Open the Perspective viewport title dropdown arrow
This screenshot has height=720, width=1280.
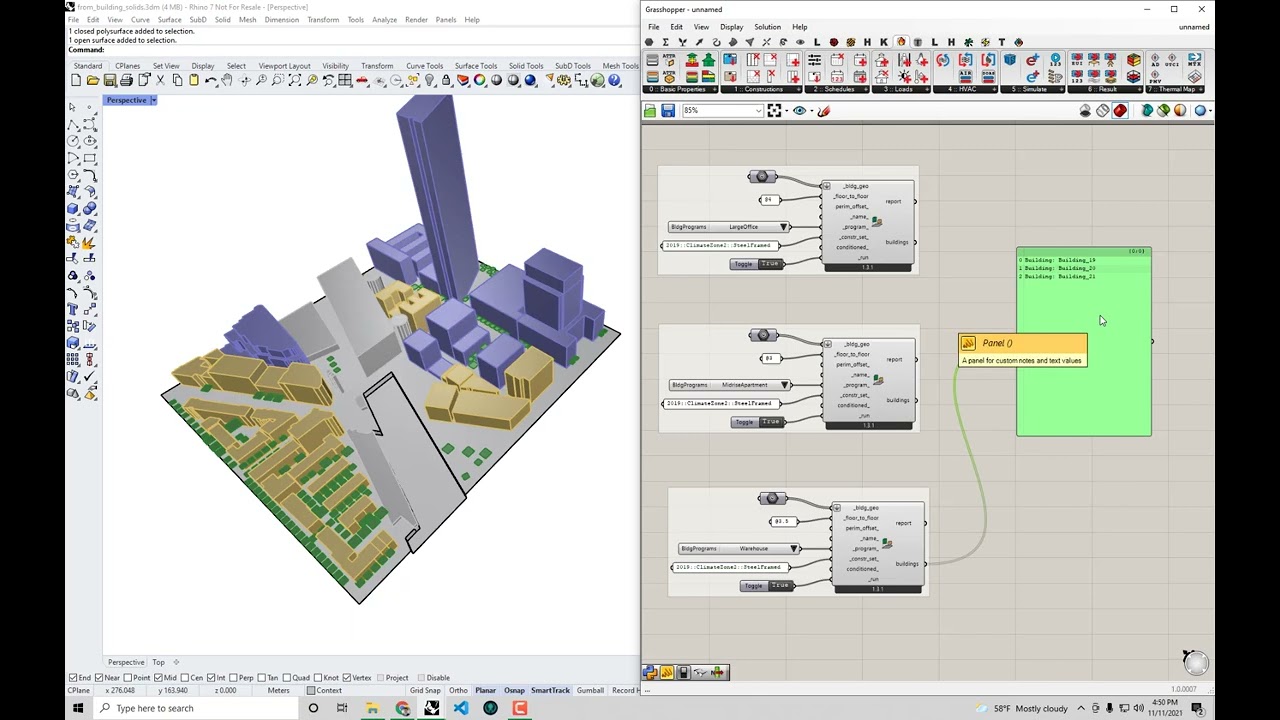click(x=153, y=100)
